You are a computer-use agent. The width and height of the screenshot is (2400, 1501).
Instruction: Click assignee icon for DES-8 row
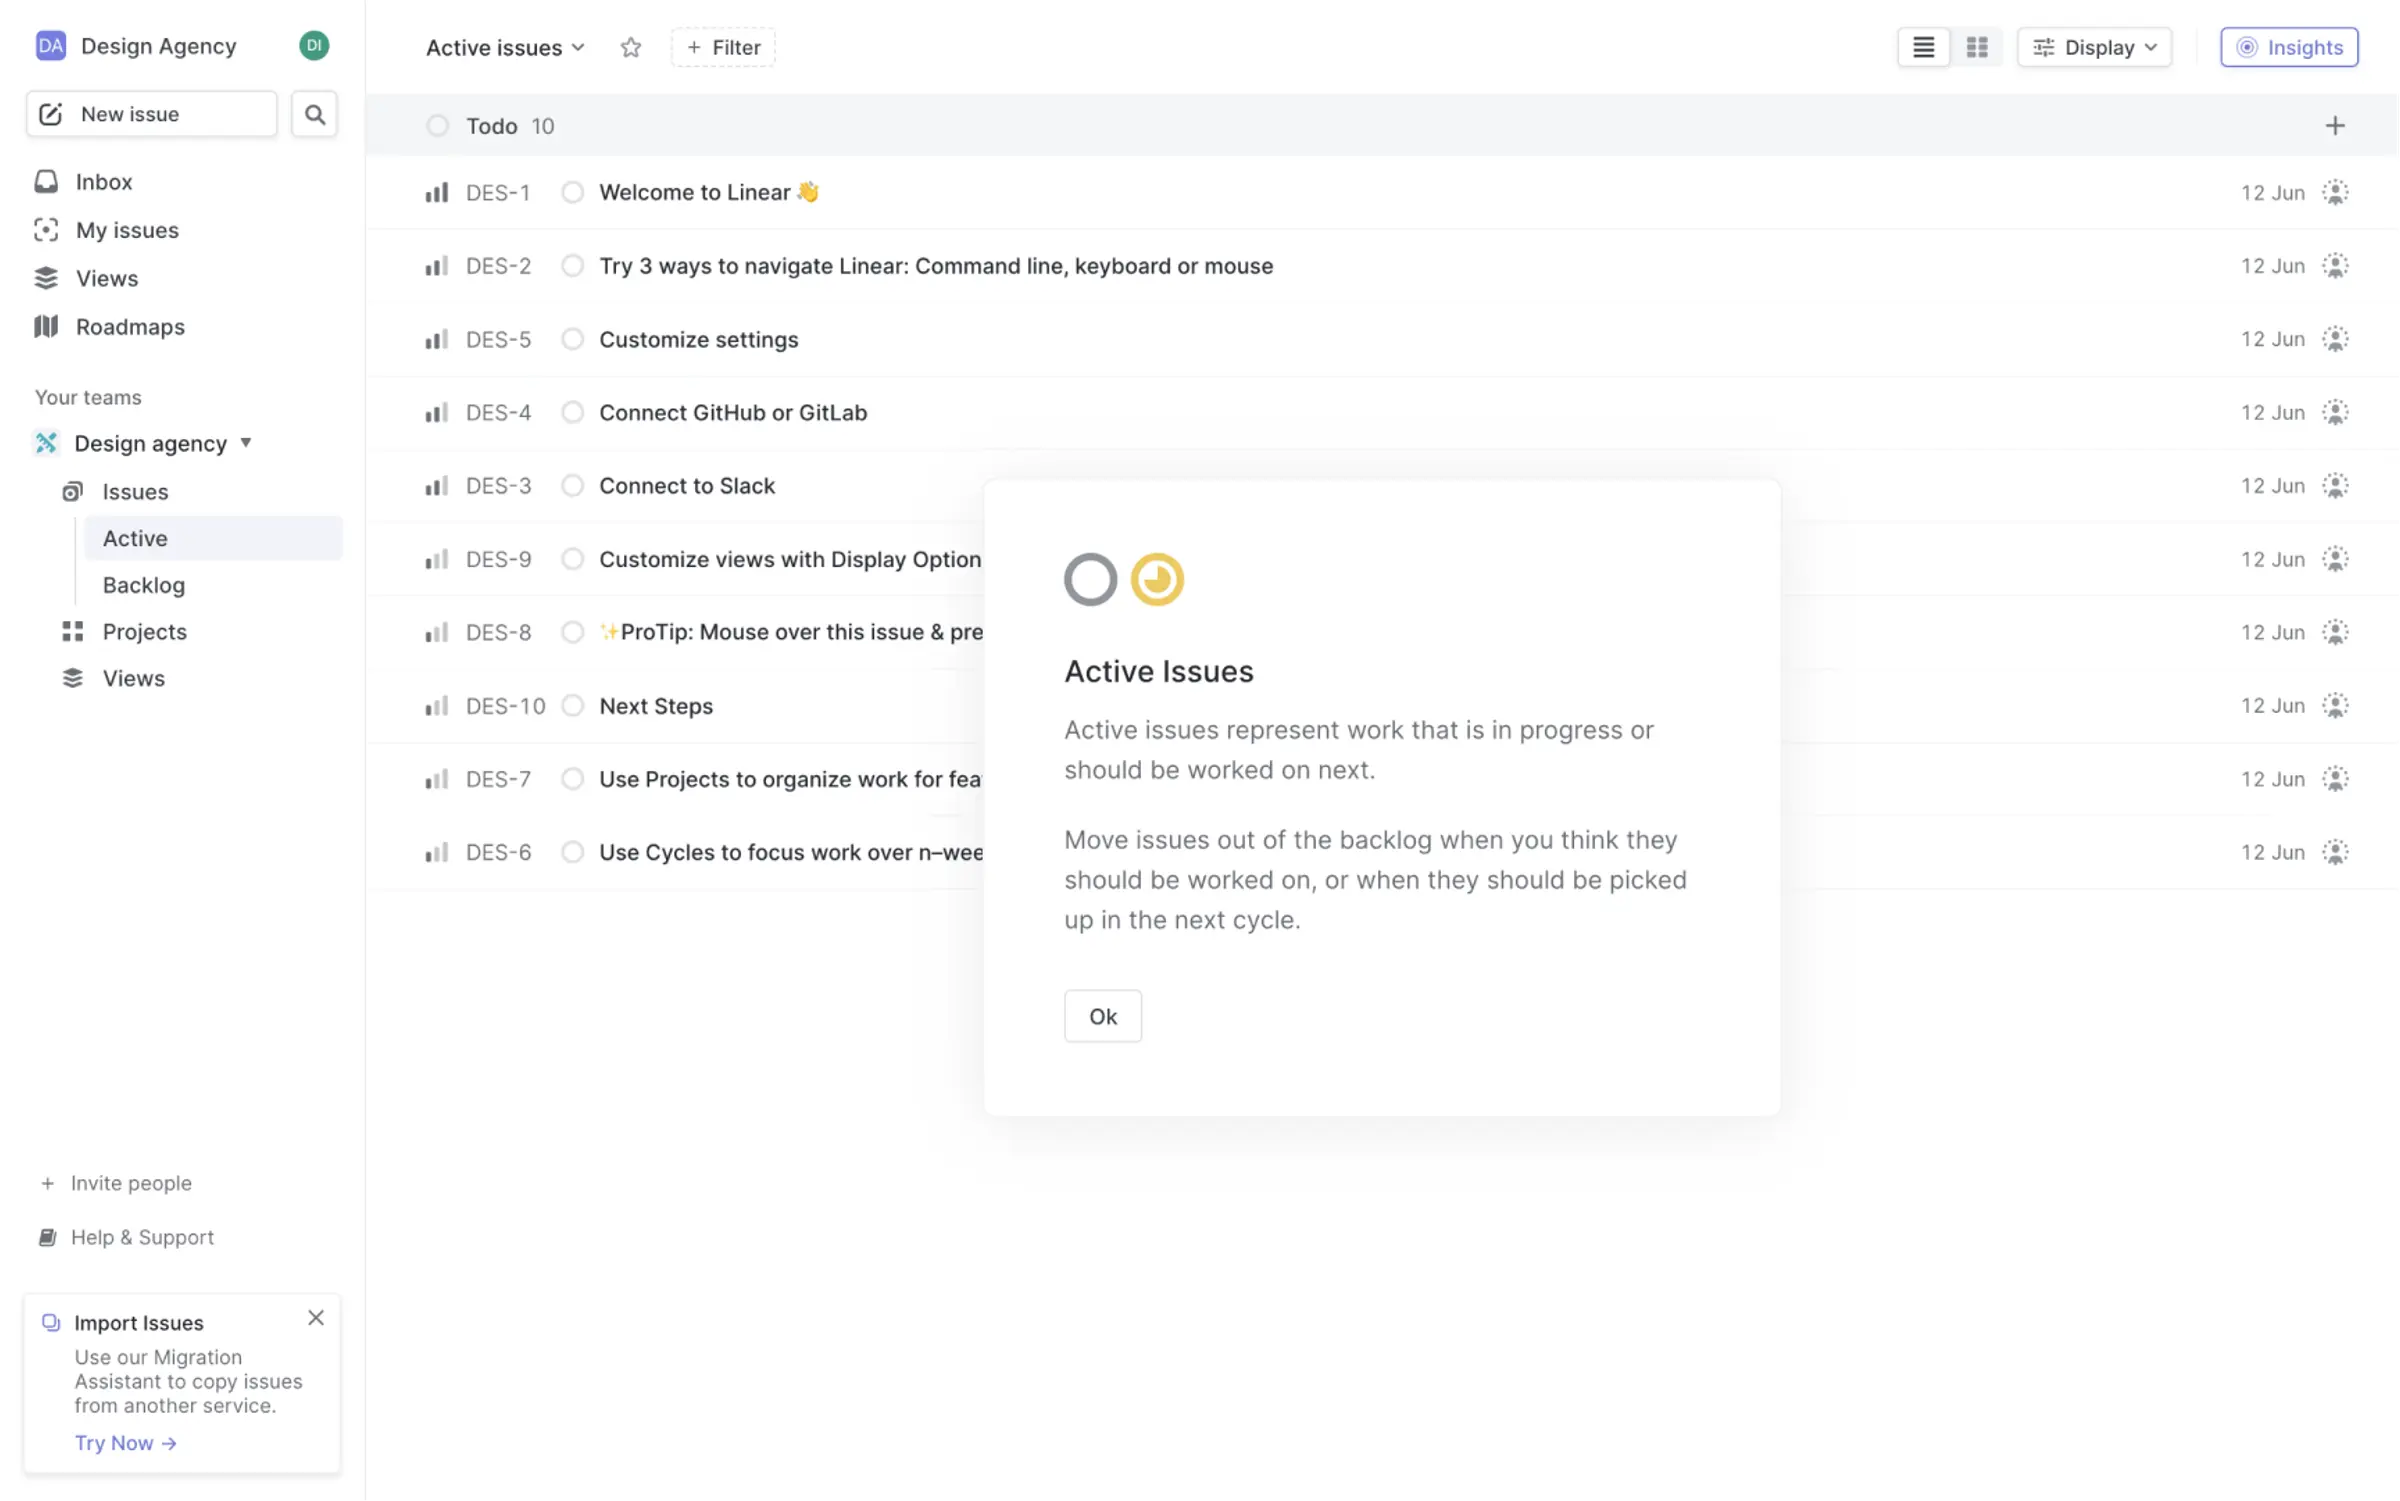pos(2334,632)
